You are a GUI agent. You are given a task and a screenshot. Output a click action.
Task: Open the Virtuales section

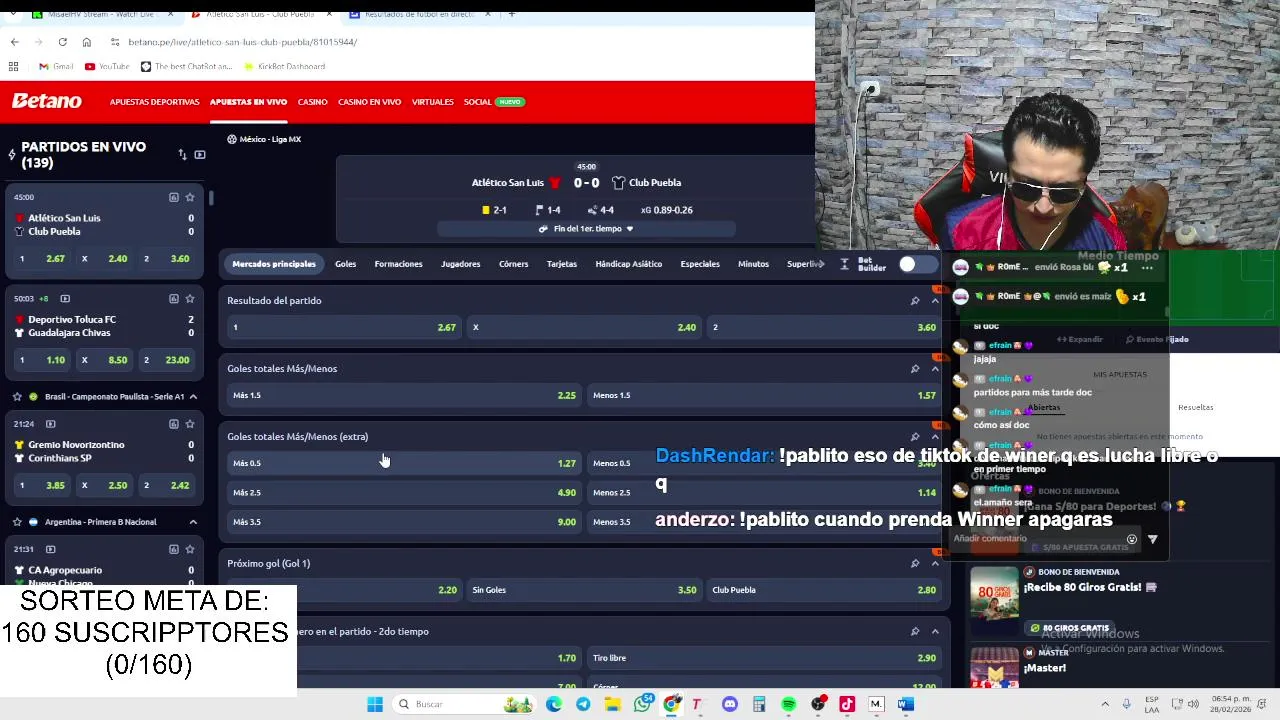pos(432,102)
